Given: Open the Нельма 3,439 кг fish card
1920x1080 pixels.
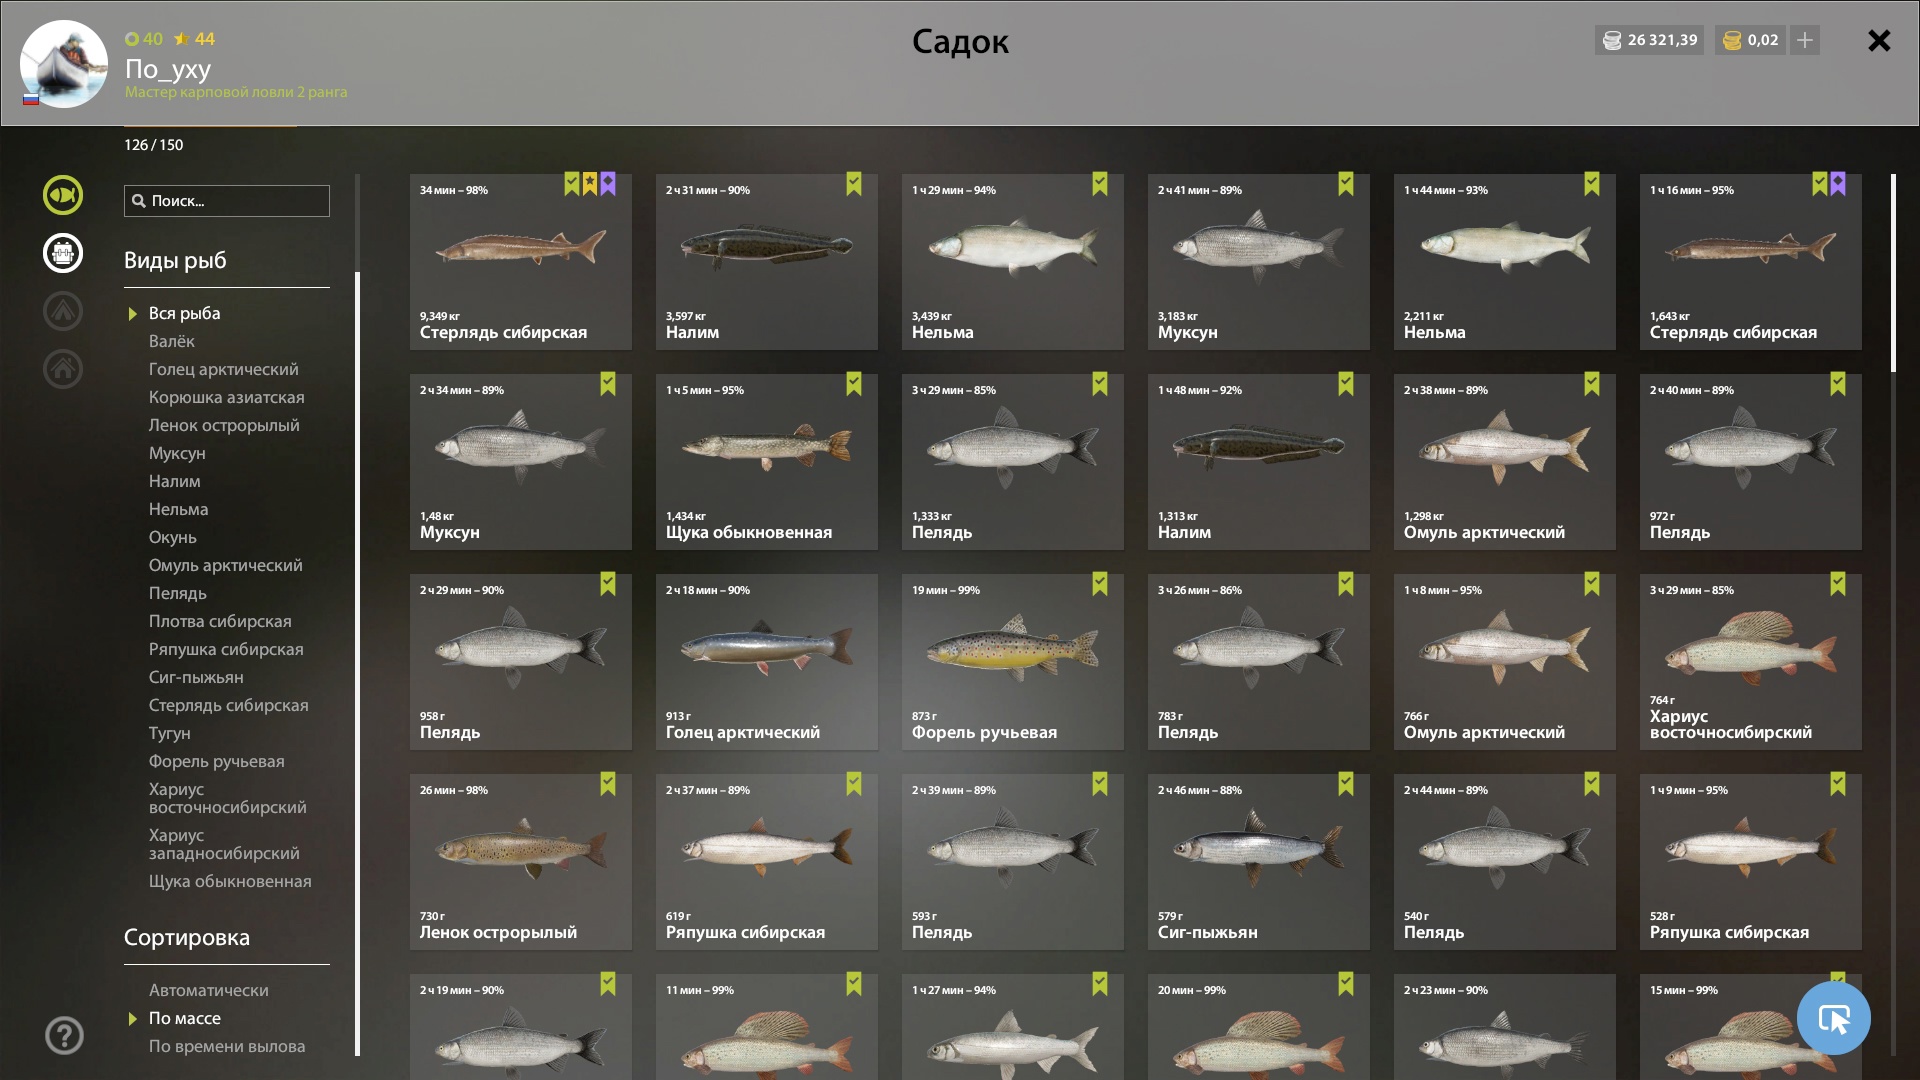Looking at the screenshot, I should point(1013,262).
